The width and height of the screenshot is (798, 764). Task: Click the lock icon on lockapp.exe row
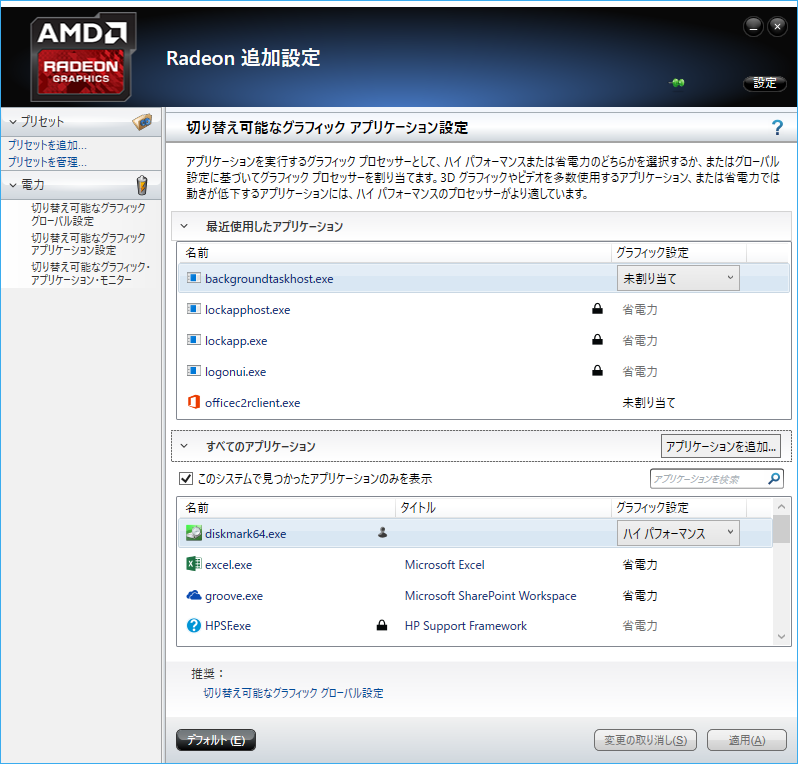tap(597, 339)
